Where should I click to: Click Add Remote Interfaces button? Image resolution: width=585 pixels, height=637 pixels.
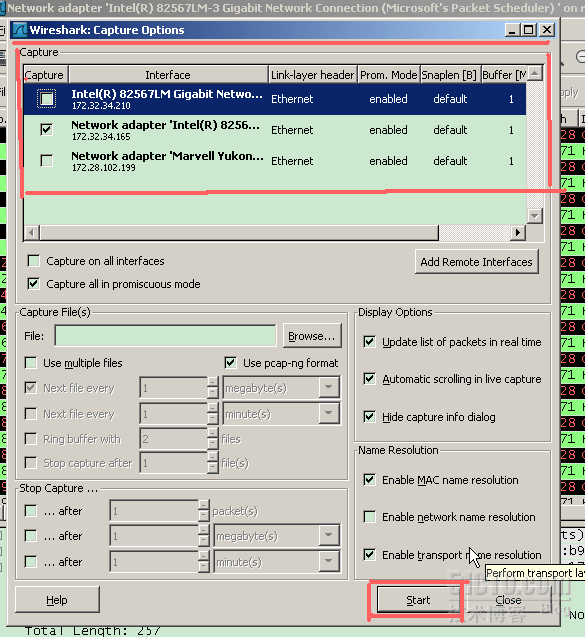(476, 262)
